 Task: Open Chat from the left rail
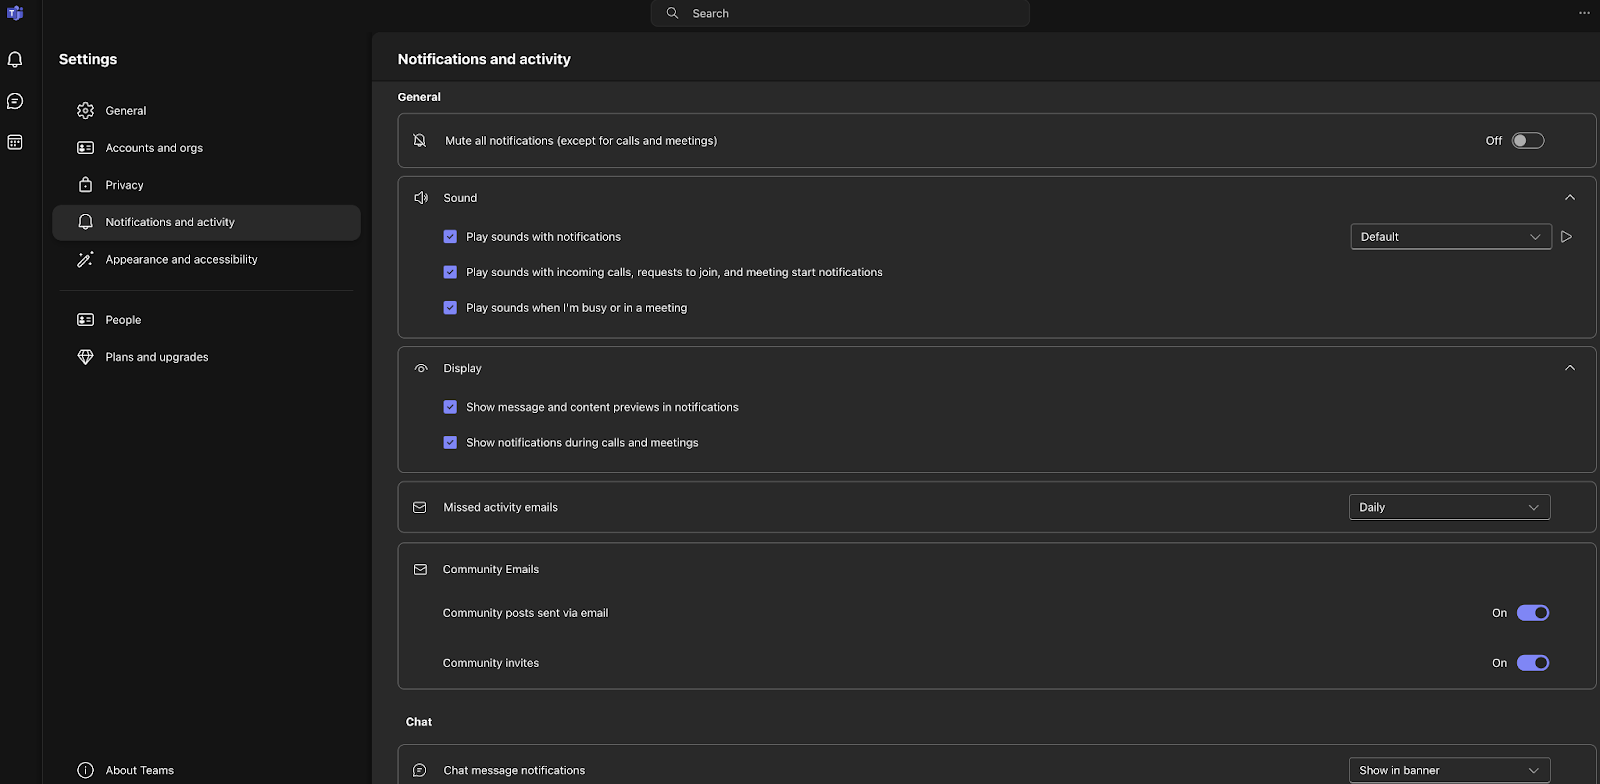click(15, 101)
